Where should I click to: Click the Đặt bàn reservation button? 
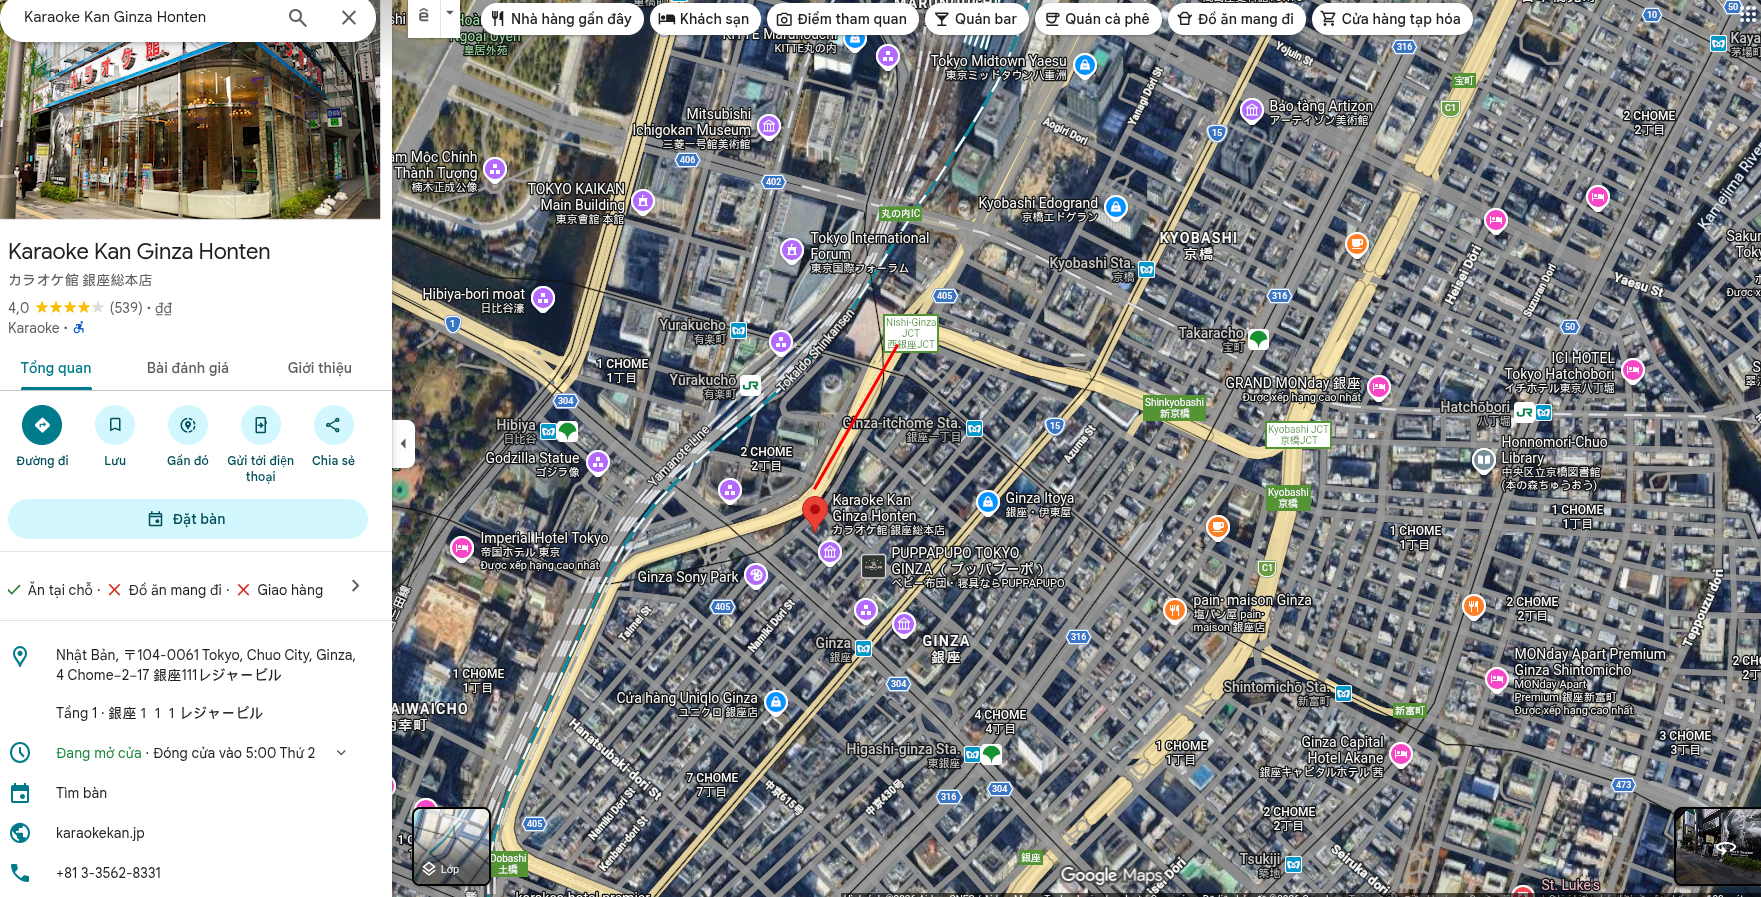(188, 519)
